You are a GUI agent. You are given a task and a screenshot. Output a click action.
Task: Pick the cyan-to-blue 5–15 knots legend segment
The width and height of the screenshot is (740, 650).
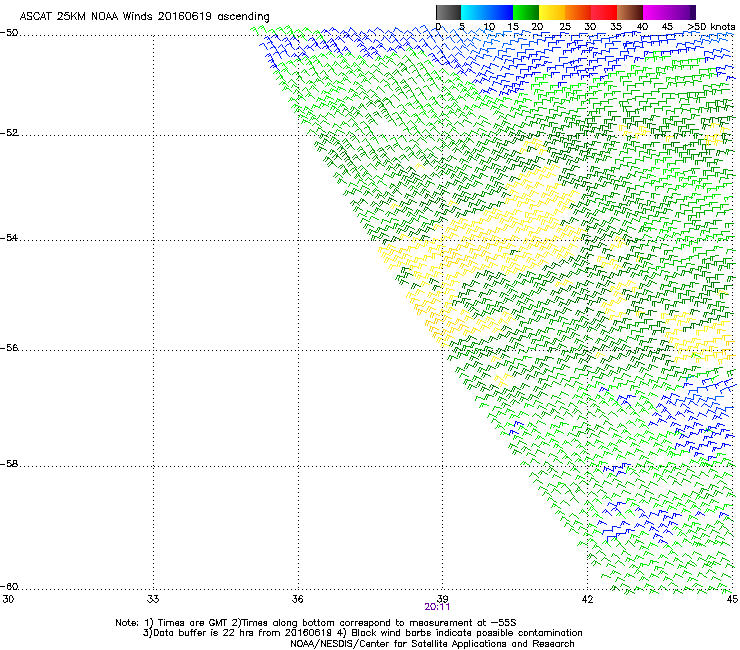[487, 12]
